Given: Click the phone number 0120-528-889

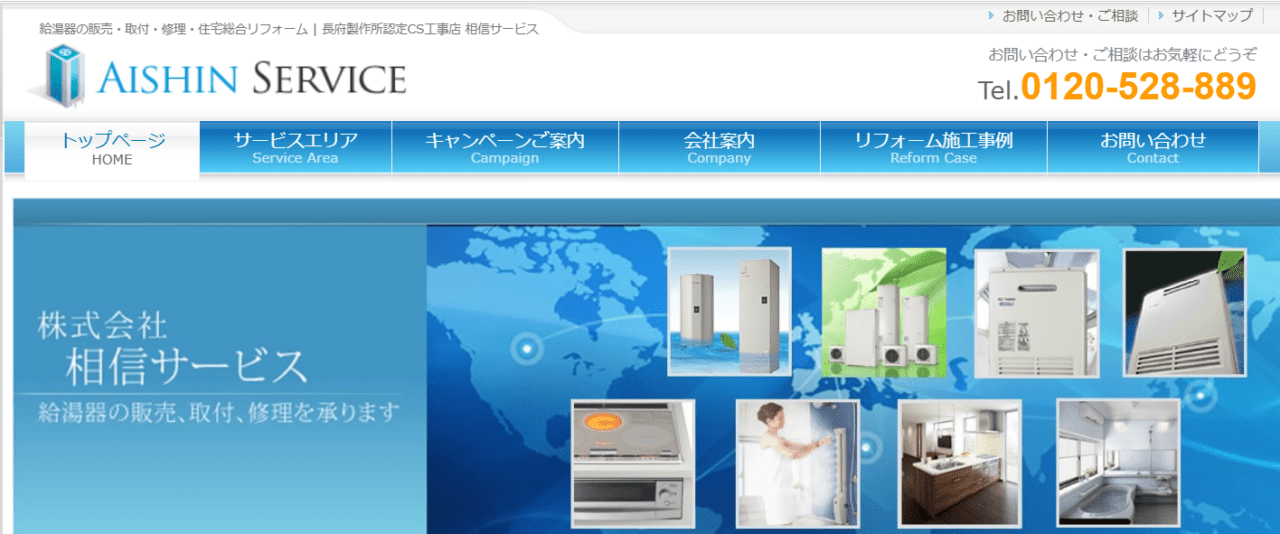Looking at the screenshot, I should click(1138, 88).
